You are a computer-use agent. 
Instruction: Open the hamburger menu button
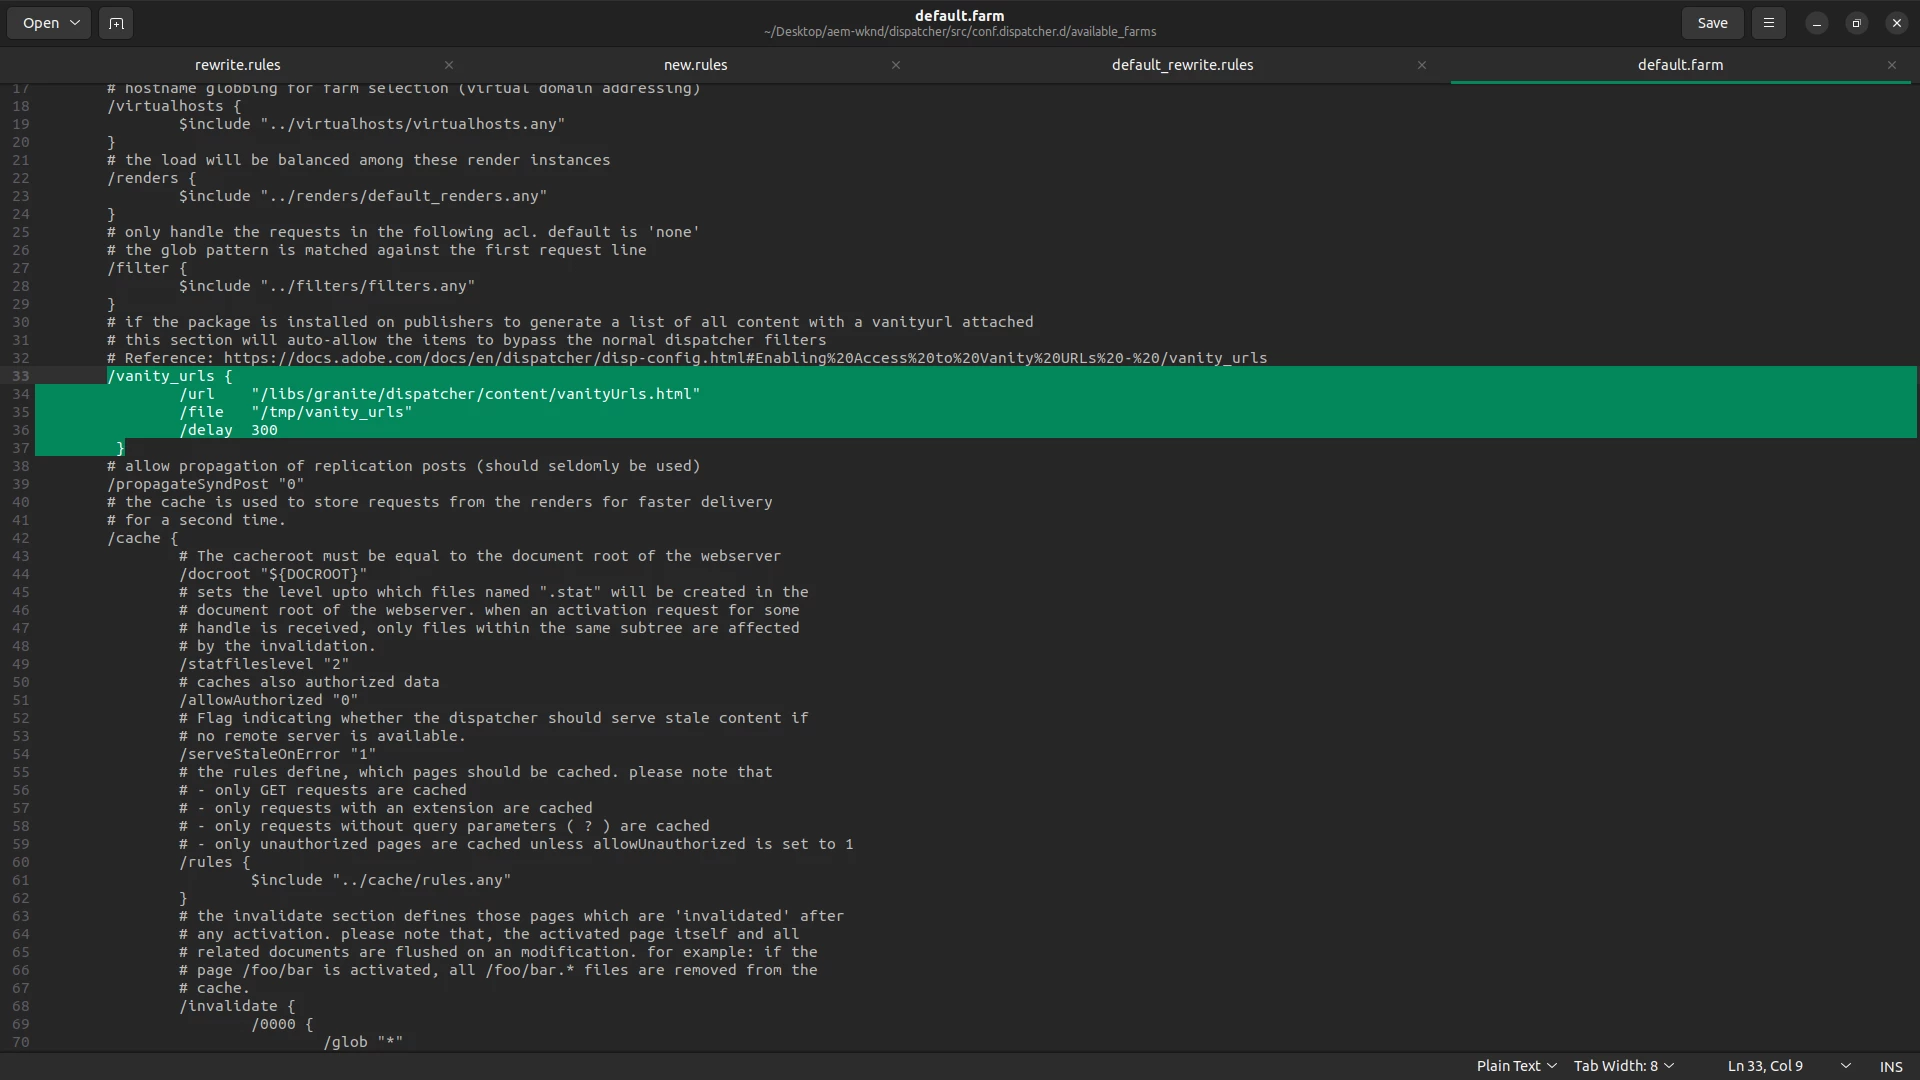(1768, 23)
